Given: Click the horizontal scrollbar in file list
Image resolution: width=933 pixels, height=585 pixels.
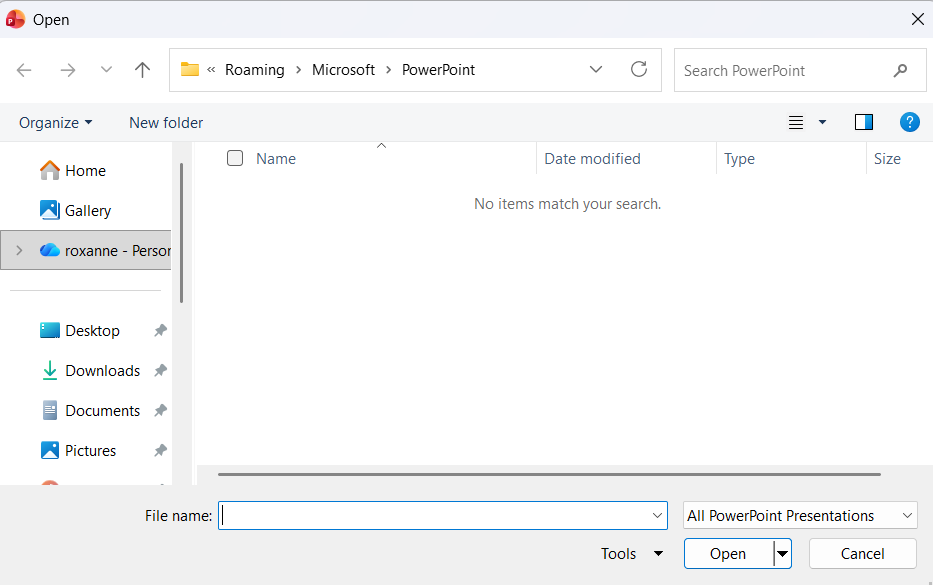Looking at the screenshot, I should tap(548, 474).
